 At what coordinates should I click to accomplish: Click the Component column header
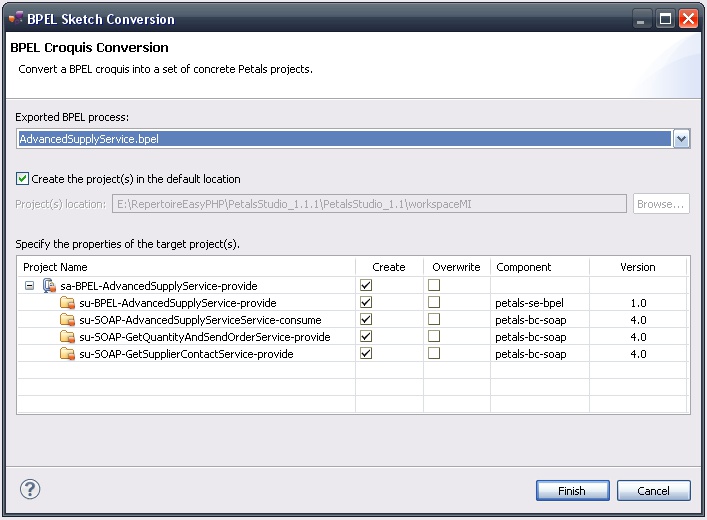click(523, 267)
